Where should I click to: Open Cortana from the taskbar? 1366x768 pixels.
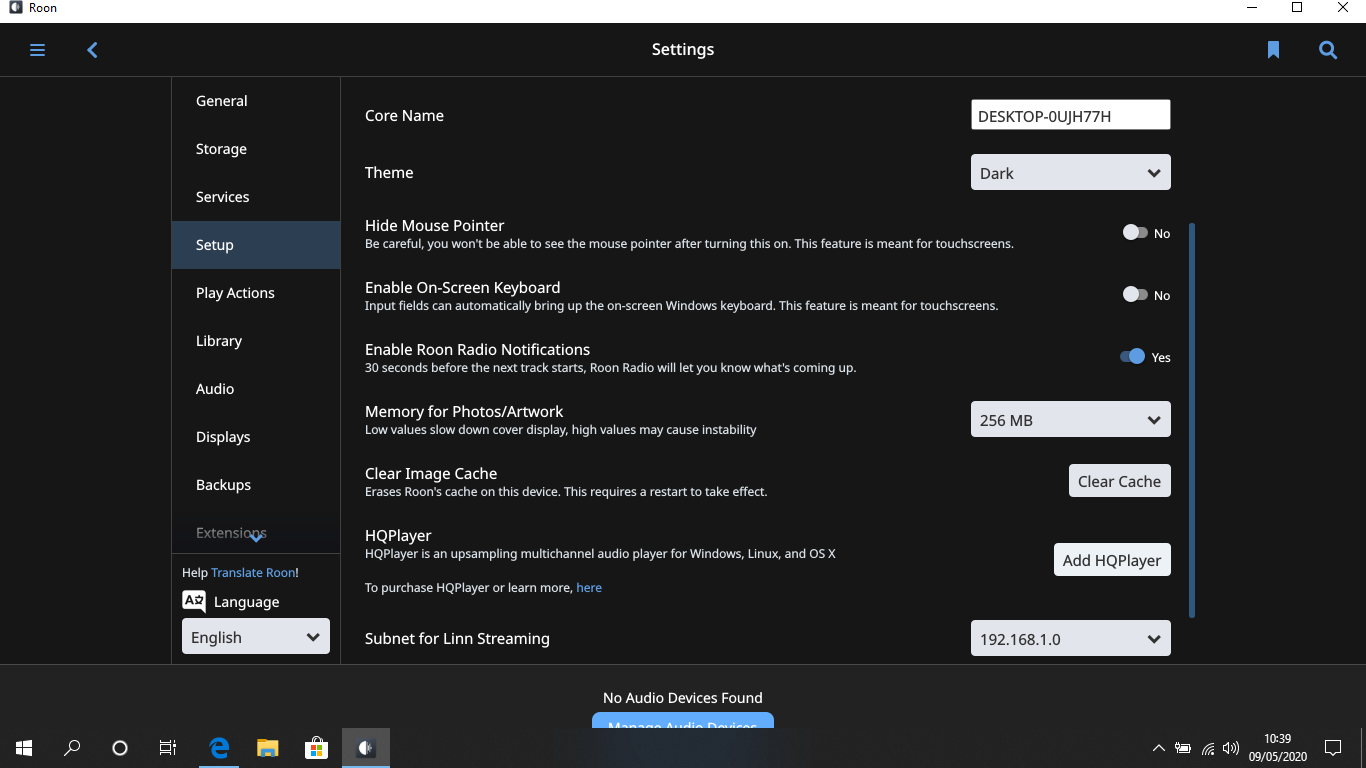(x=120, y=747)
